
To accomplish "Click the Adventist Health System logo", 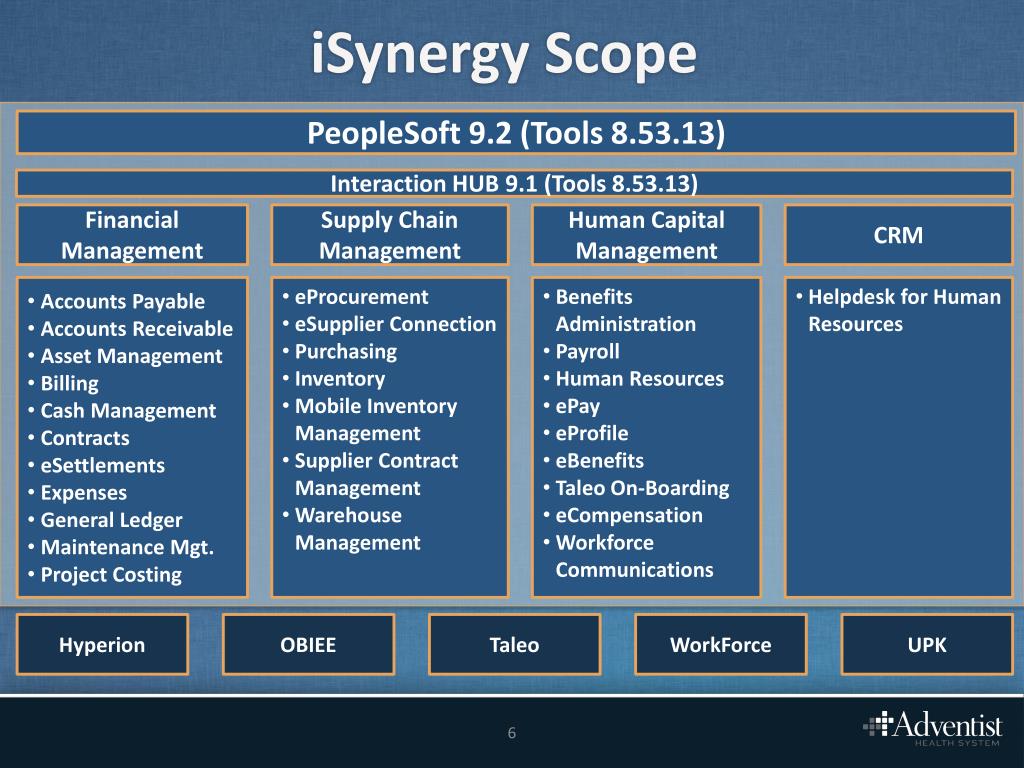I will (x=933, y=728).
